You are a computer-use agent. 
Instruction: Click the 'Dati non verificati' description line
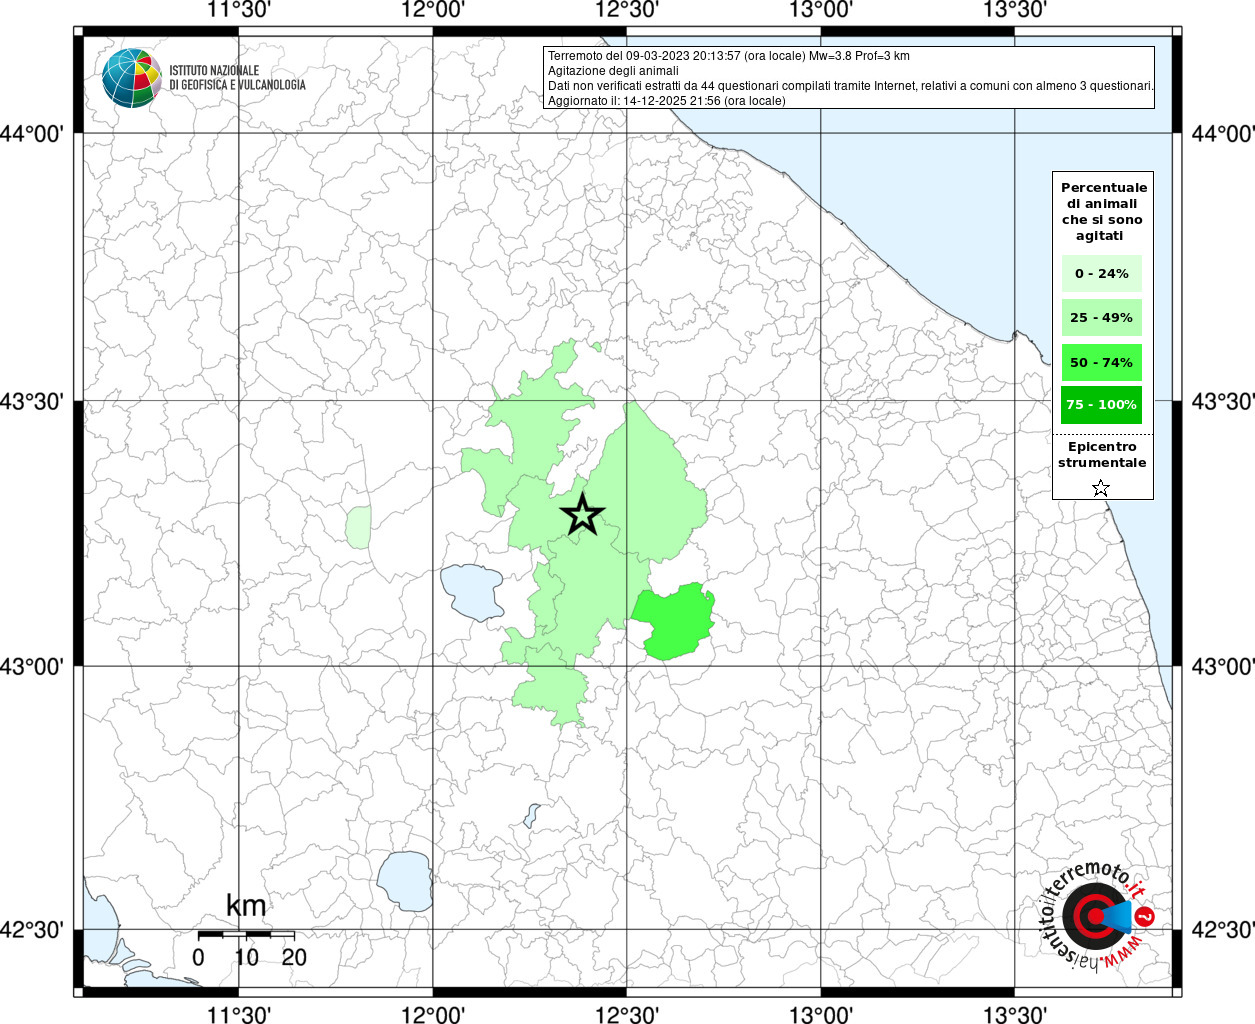pyautogui.click(x=850, y=86)
